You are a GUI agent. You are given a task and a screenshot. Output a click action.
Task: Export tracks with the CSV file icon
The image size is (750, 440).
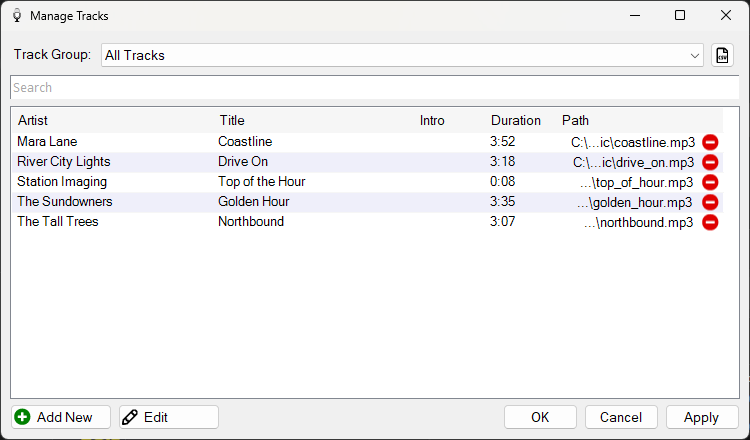[722, 55]
